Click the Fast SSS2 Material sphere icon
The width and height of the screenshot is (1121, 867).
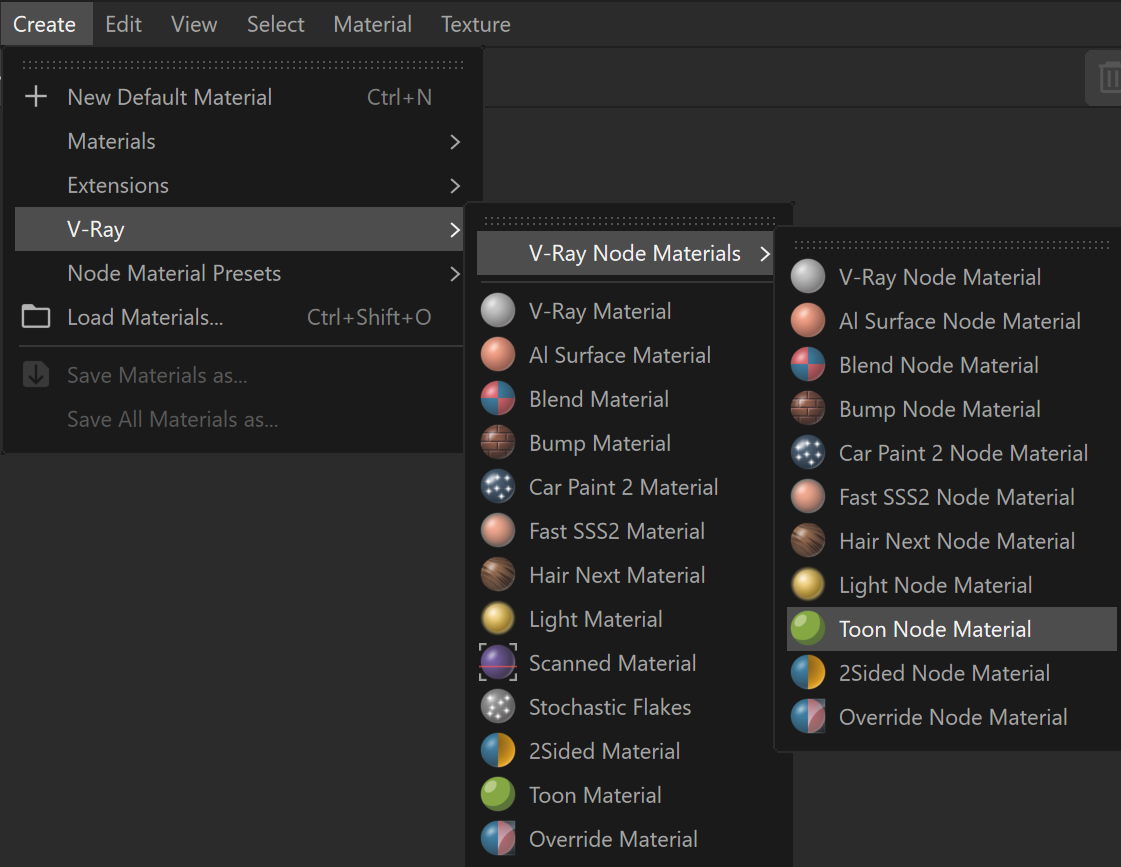[x=498, y=530]
